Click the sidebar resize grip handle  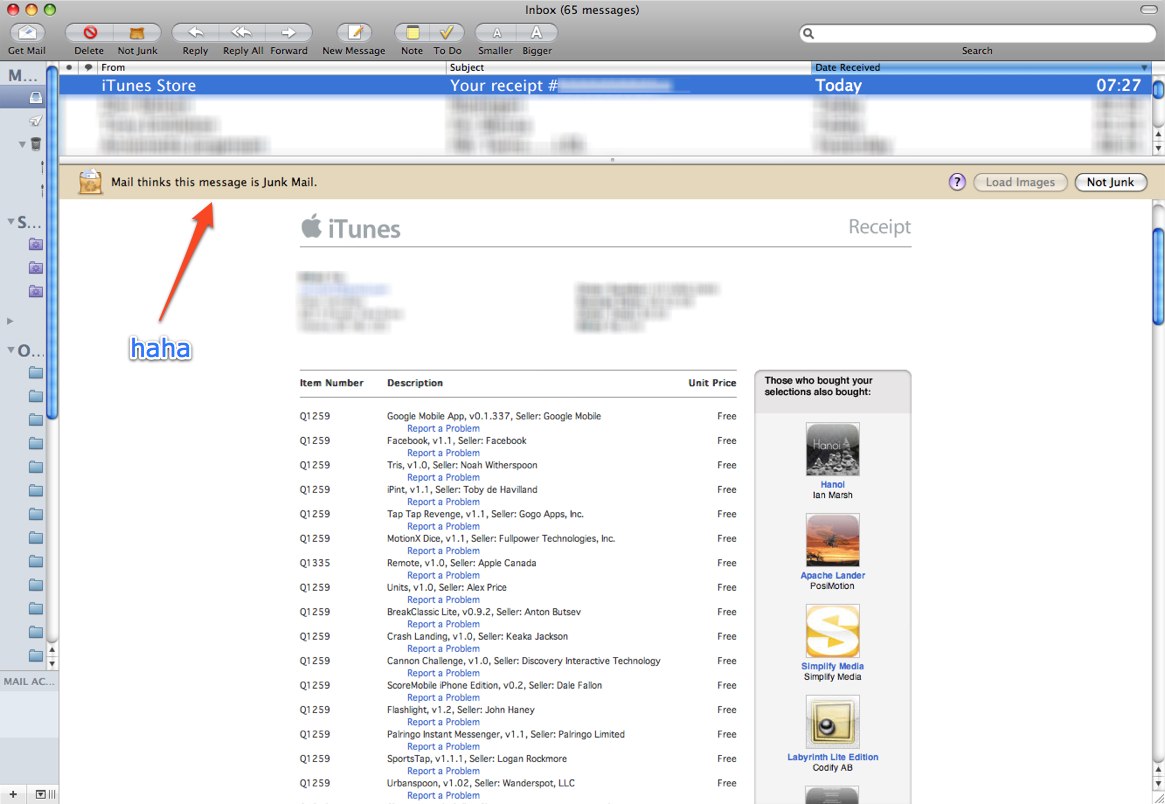pyautogui.click(x=52, y=794)
